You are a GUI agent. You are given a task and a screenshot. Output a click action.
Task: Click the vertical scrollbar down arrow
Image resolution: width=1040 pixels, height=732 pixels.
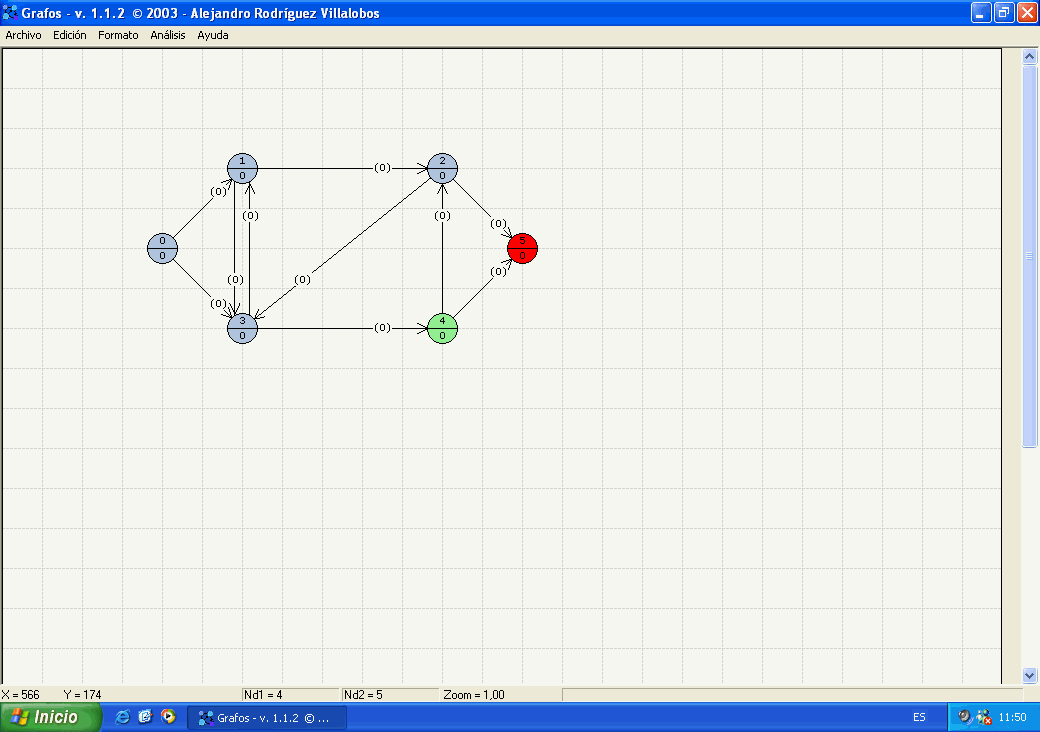[1030, 675]
